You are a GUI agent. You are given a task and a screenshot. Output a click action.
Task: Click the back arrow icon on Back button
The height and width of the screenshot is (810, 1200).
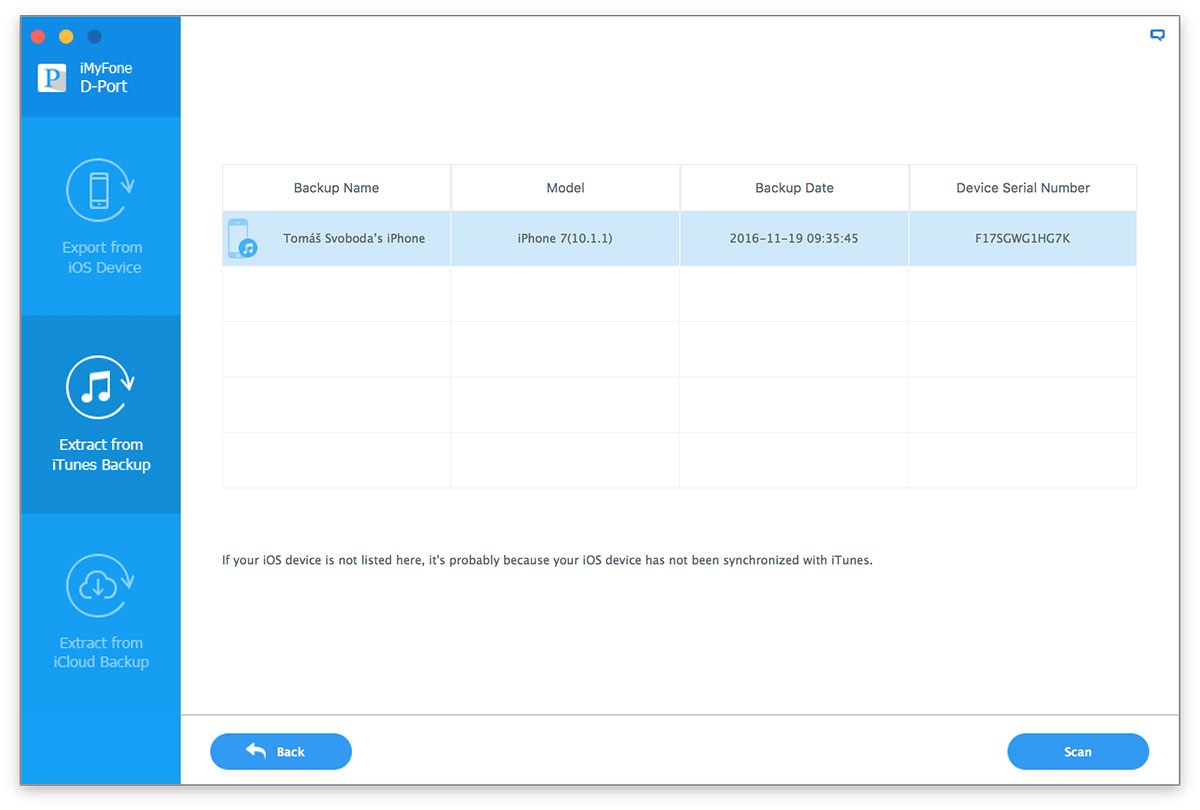pos(256,751)
